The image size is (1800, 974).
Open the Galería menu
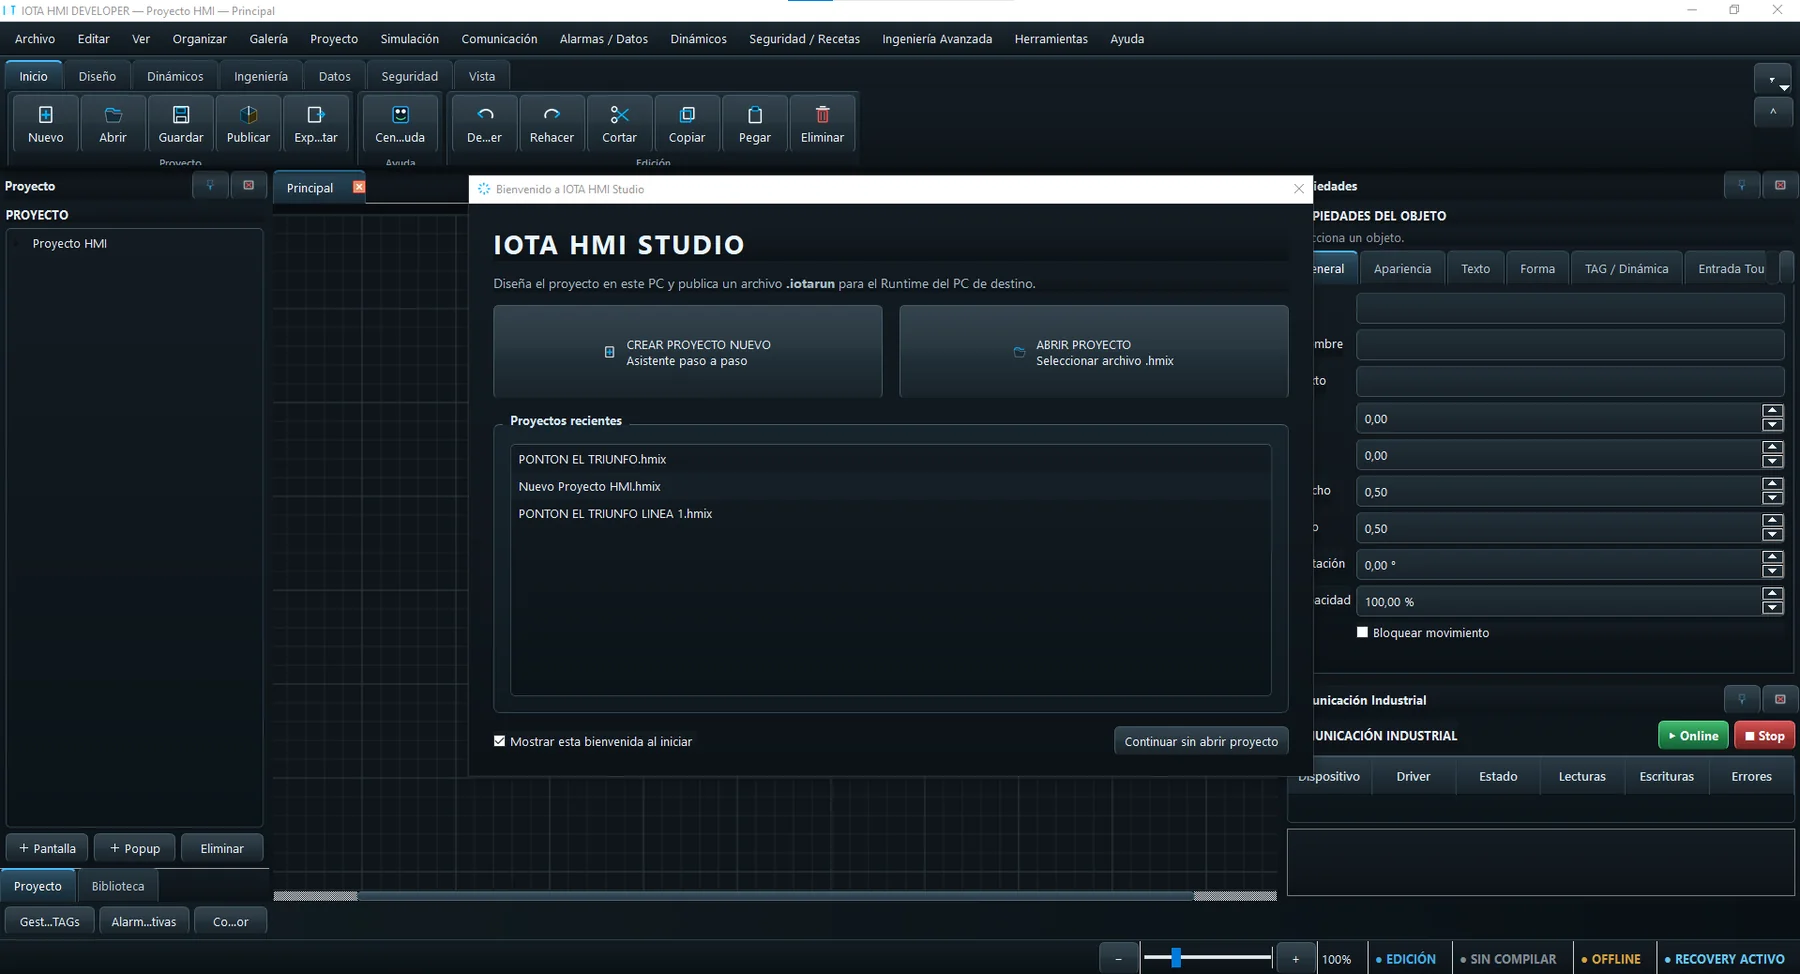[x=268, y=39]
